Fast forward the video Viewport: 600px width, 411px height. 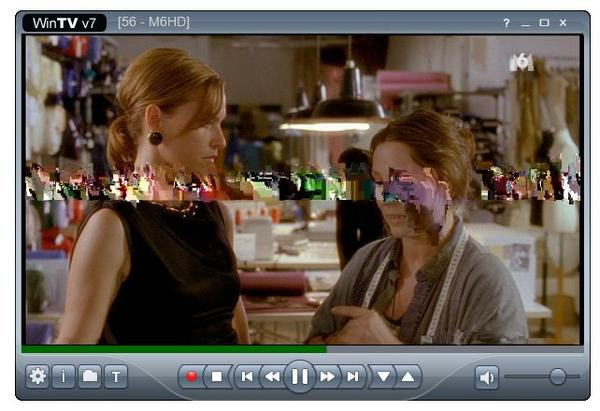click(327, 377)
